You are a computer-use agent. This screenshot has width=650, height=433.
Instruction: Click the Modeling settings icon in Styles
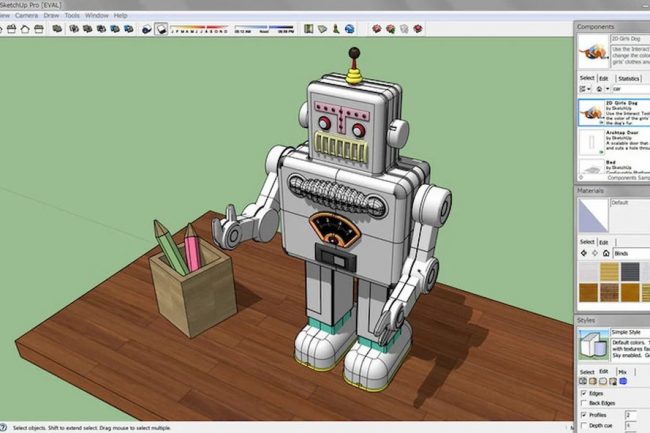(x=625, y=381)
